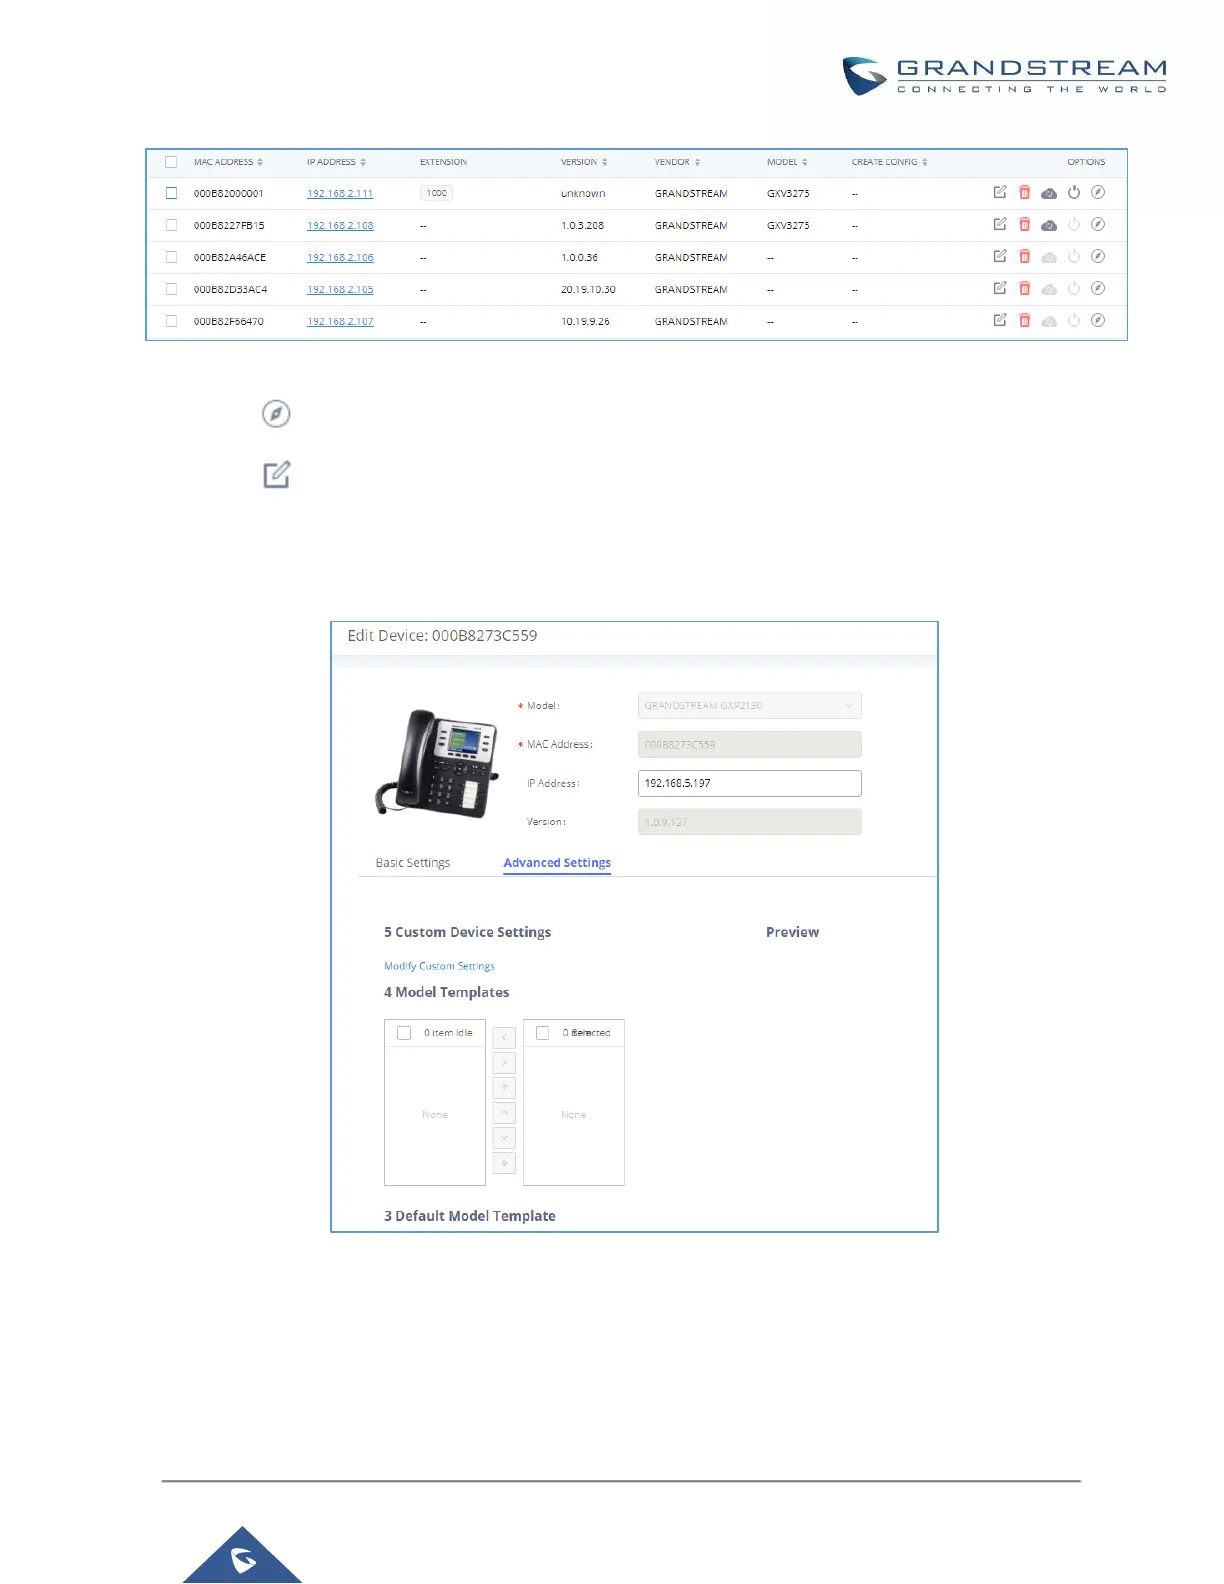1224x1584 pixels.
Task: Sort table by CREATE CONFIG column
Action: [x=889, y=162]
